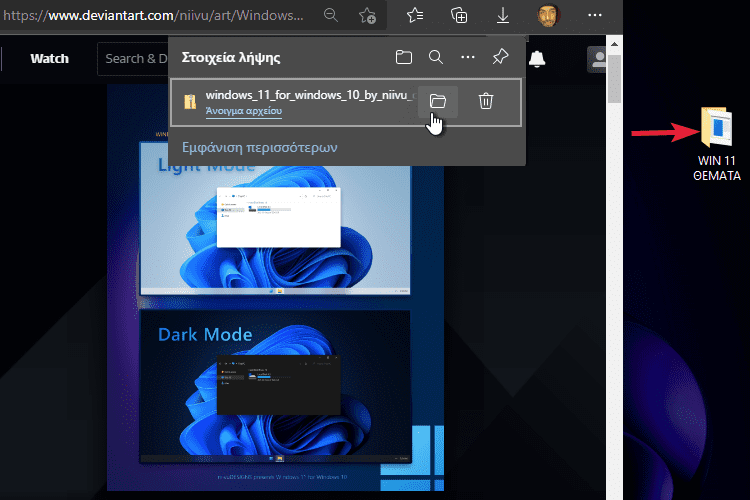Click Εμφάνιση περισσότερων link
This screenshot has height=500, width=750.
click(x=260, y=147)
